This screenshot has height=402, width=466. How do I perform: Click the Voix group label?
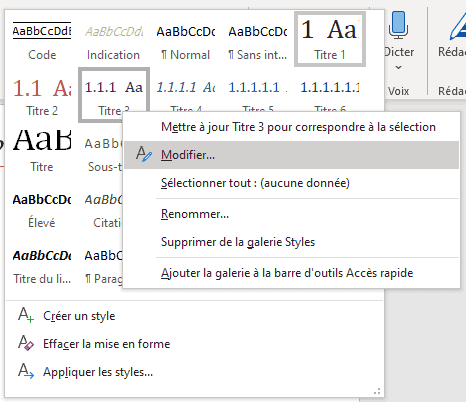[x=398, y=91]
